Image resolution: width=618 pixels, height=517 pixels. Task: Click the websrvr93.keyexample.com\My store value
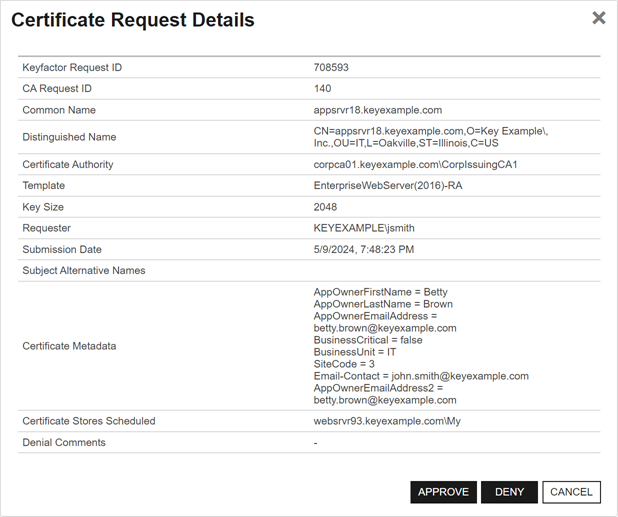[387, 421]
